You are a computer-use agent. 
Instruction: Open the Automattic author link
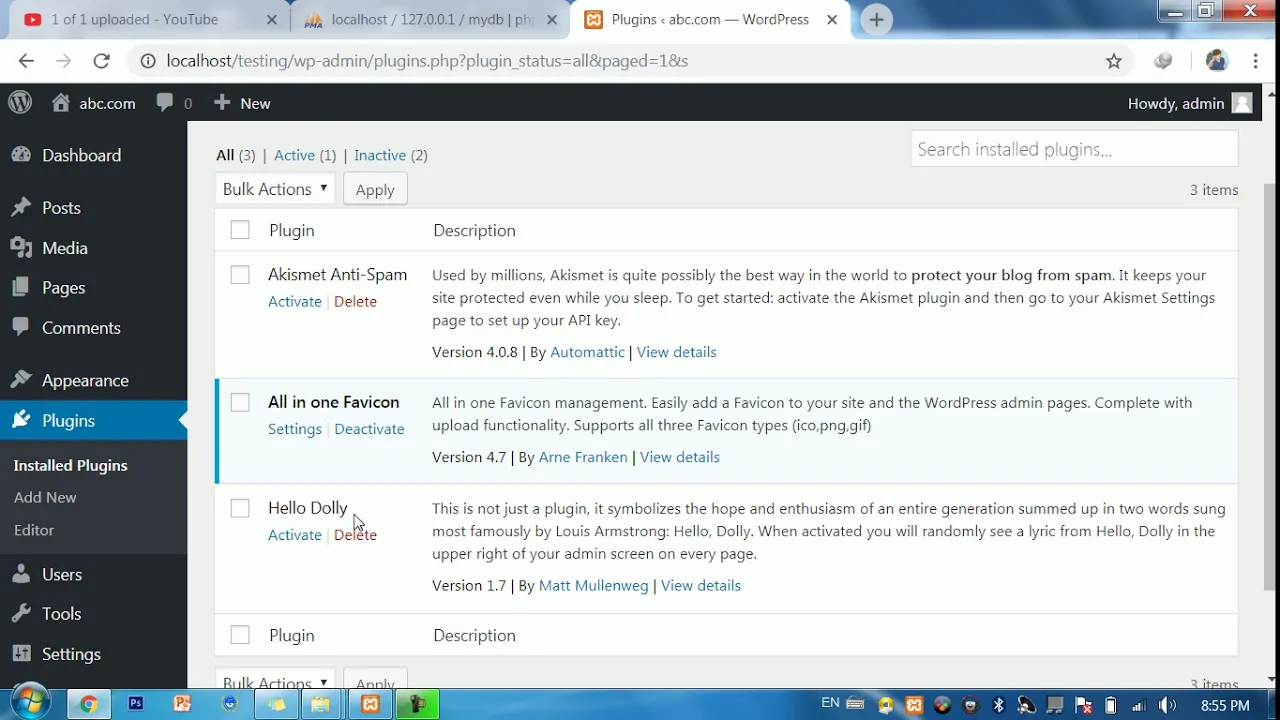click(x=587, y=352)
